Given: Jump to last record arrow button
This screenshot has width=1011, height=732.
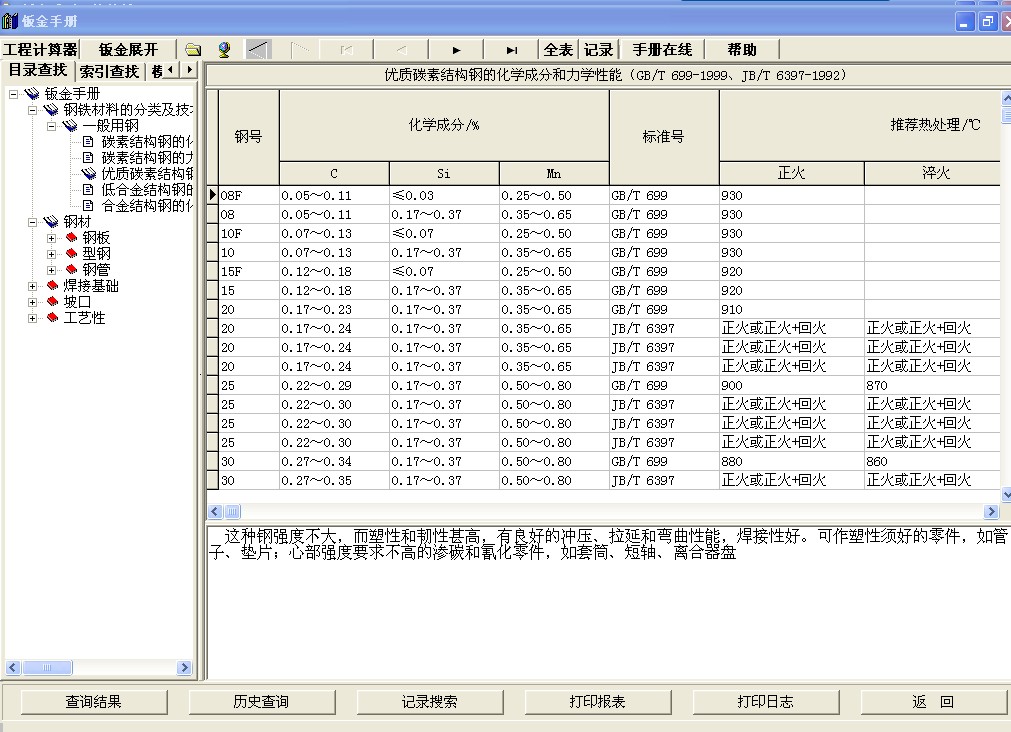Looking at the screenshot, I should pos(511,50).
